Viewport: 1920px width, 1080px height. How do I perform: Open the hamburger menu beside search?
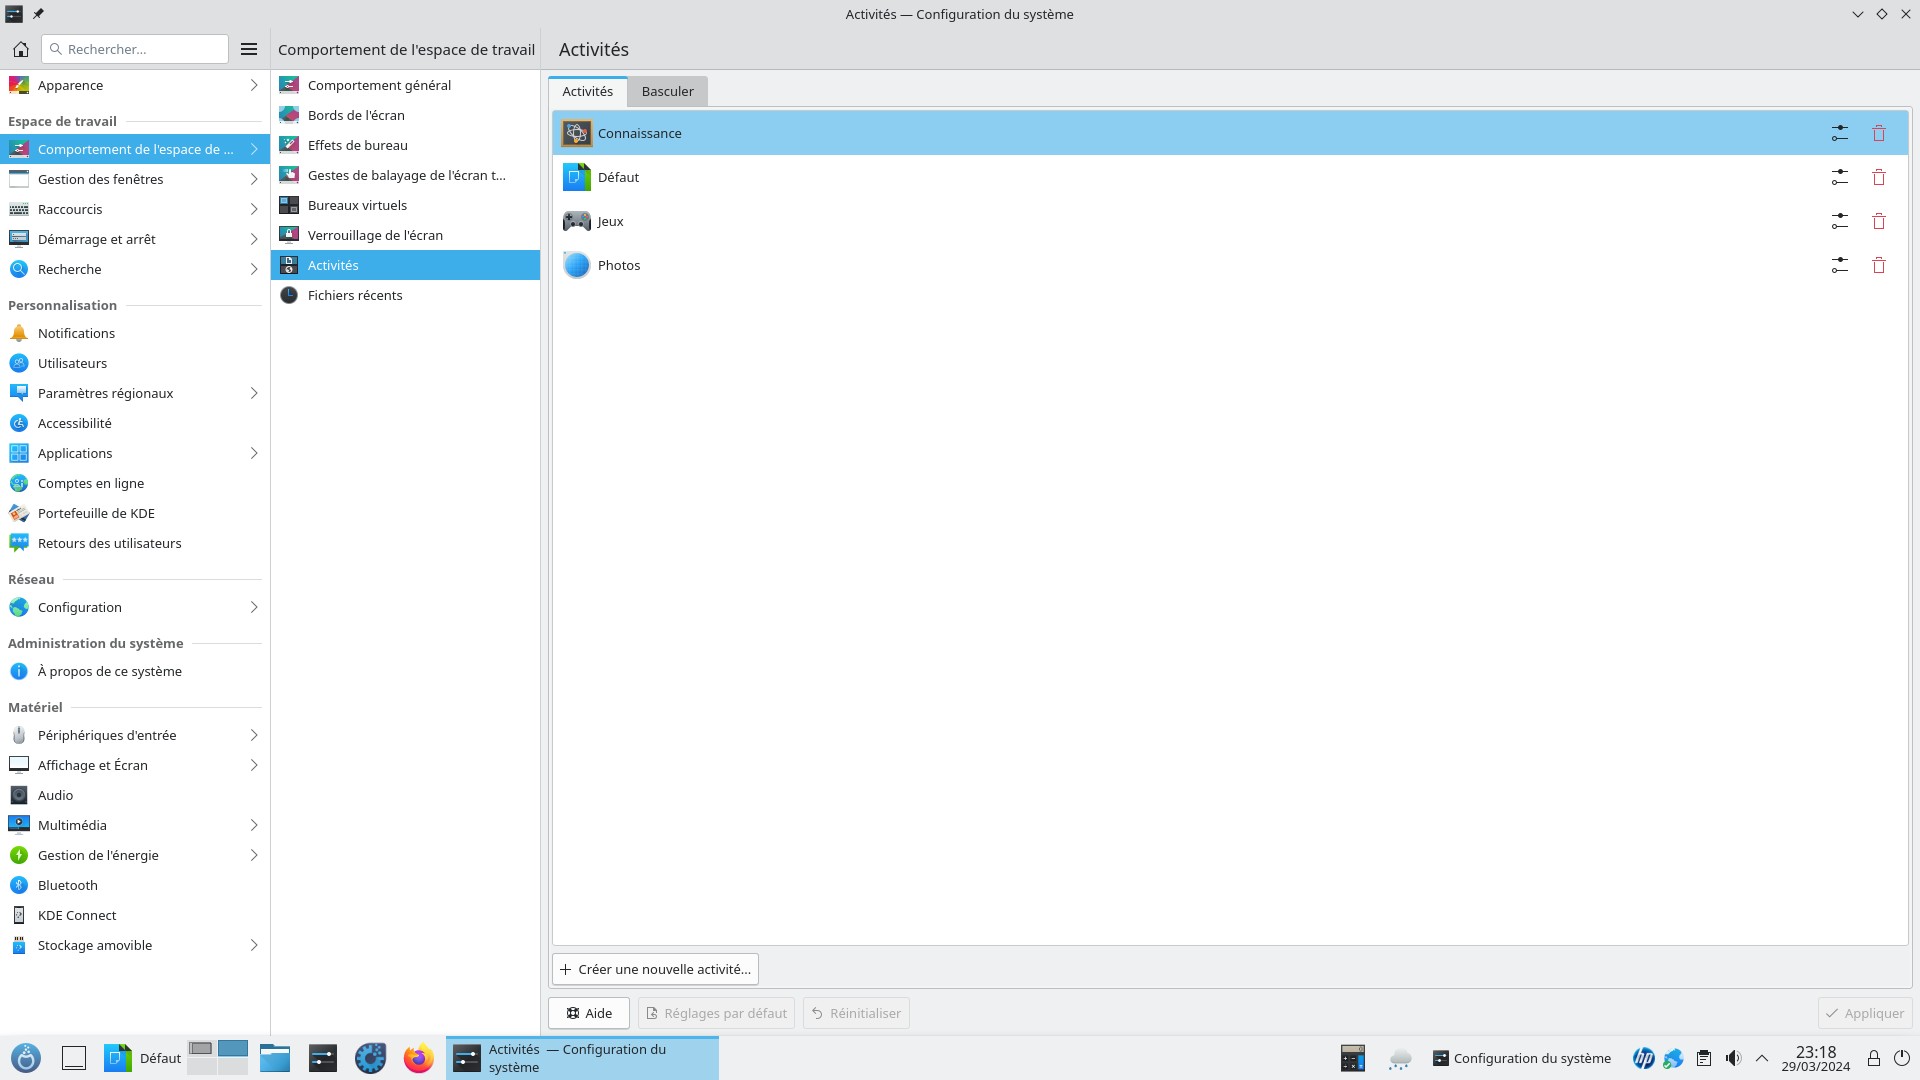[x=249, y=49]
